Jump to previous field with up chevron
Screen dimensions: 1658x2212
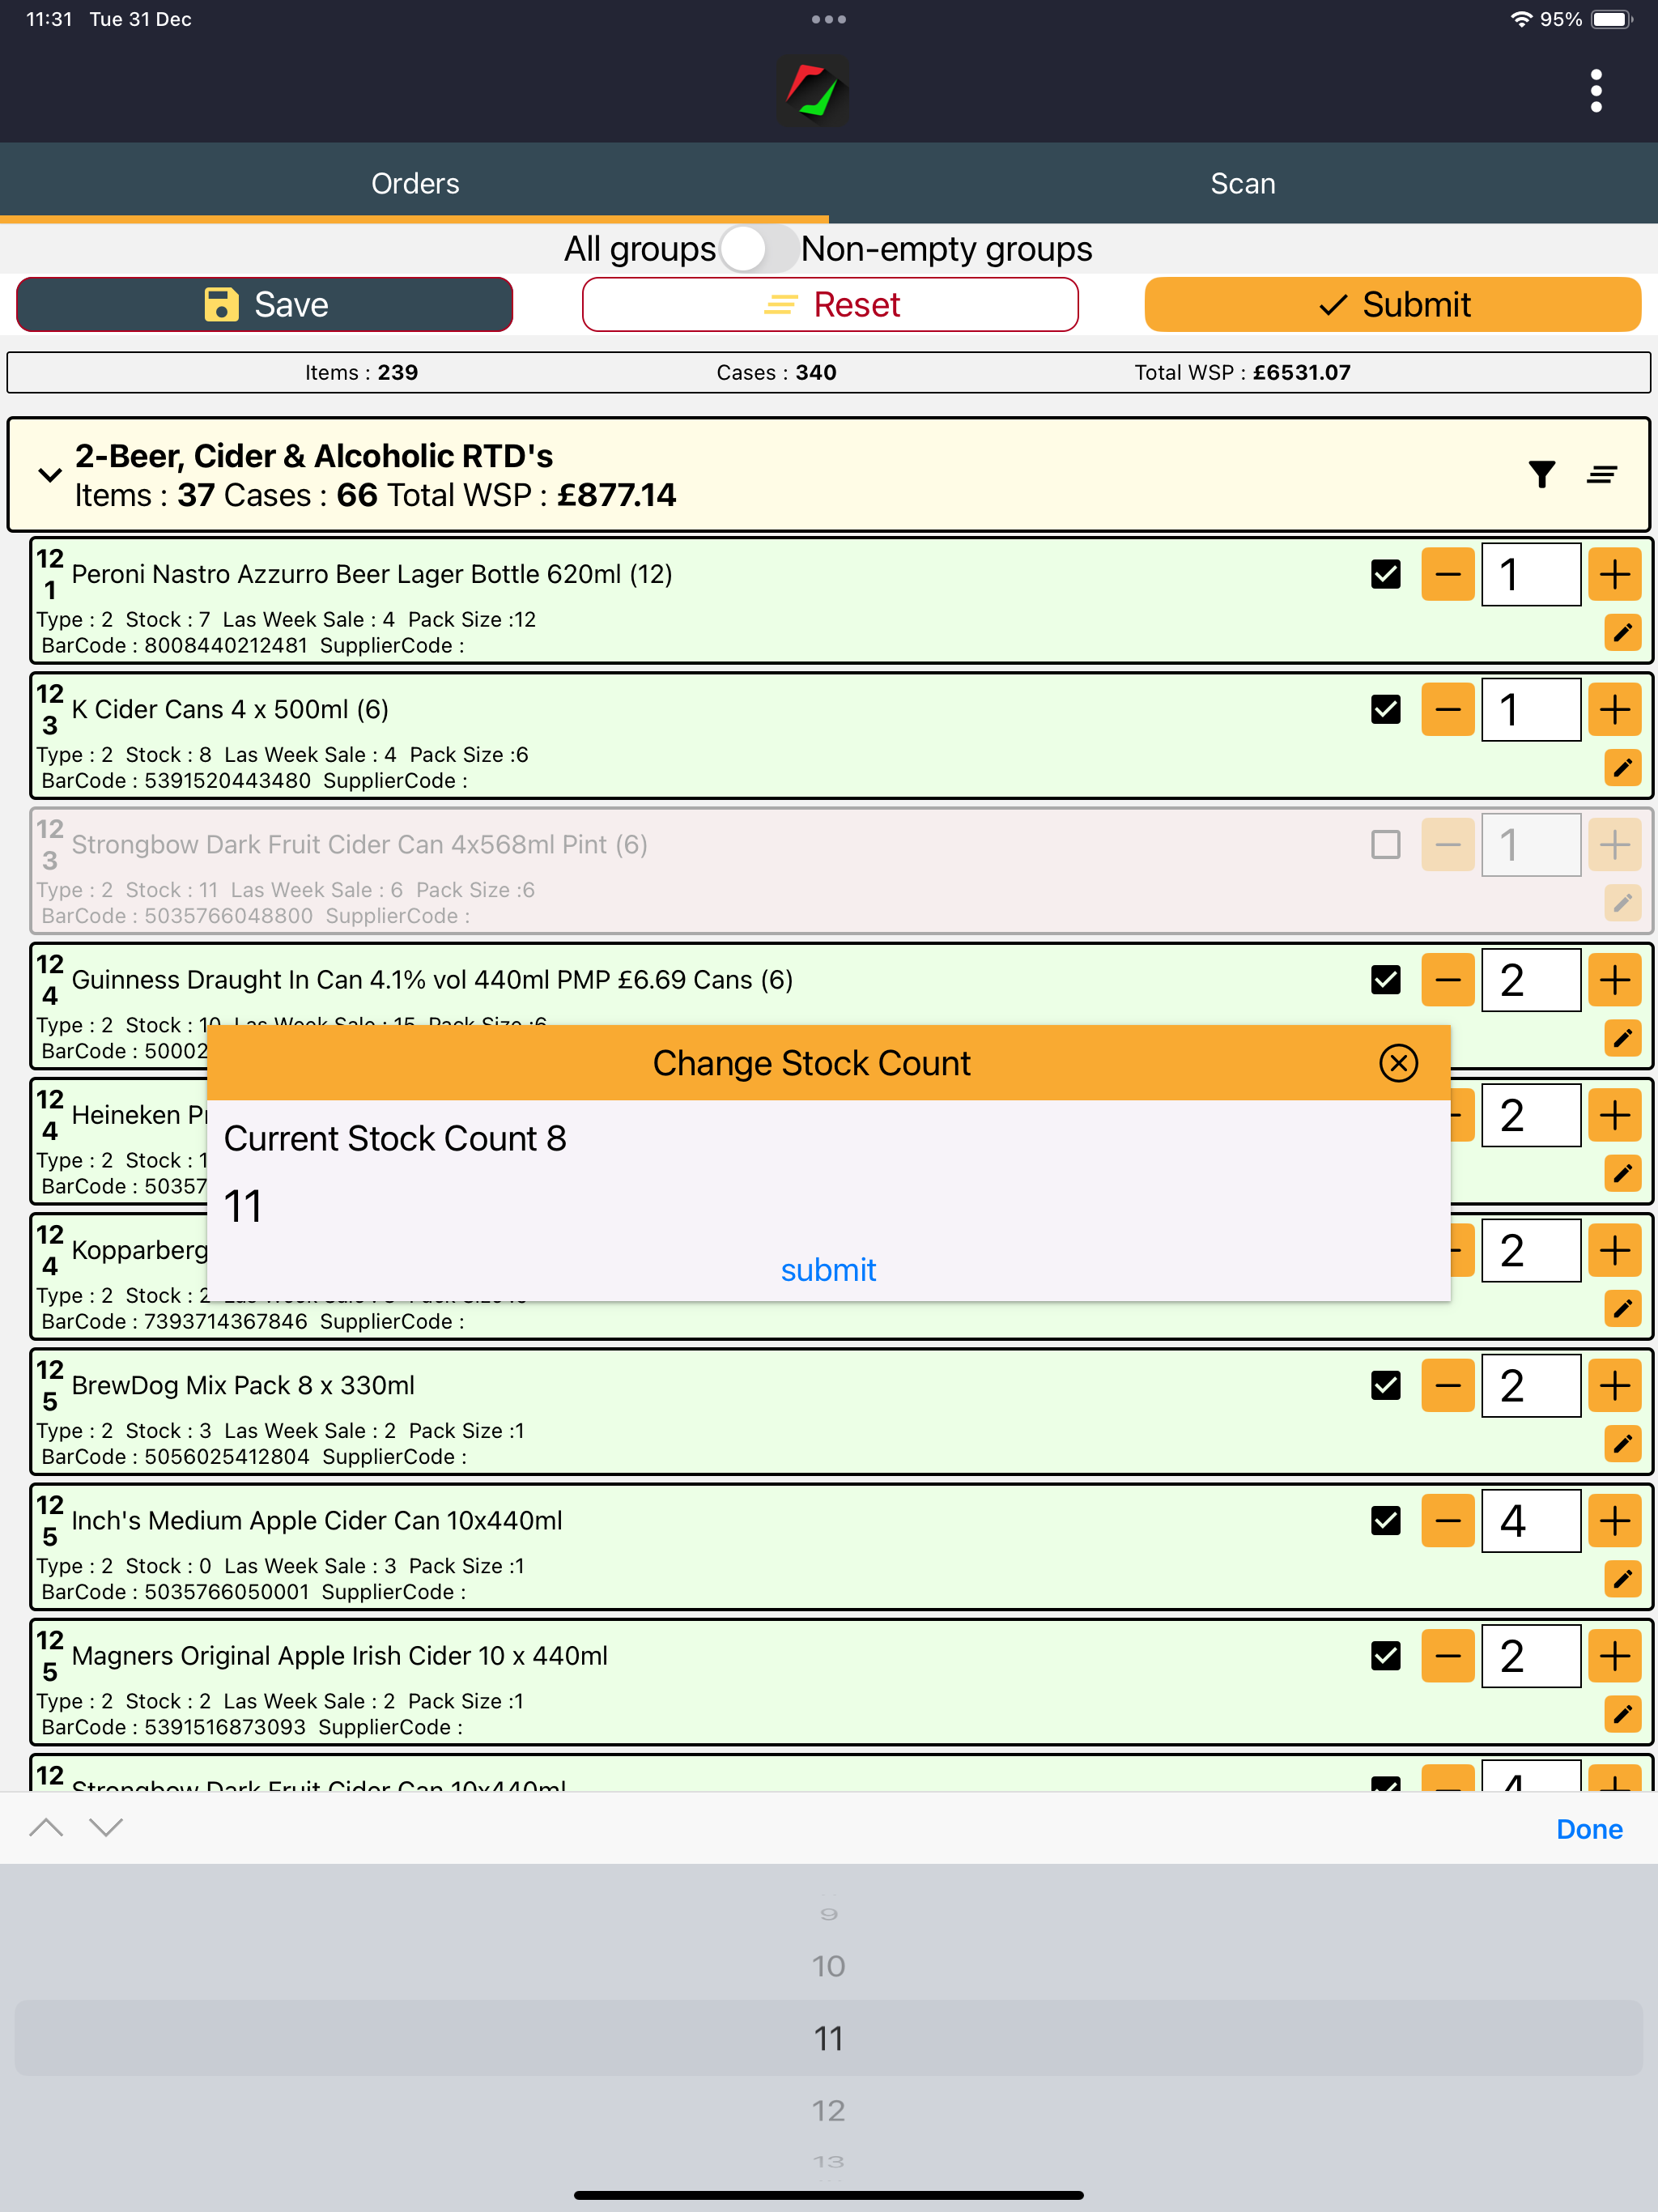46,1828
